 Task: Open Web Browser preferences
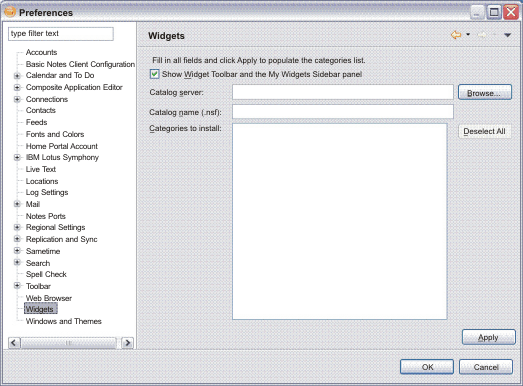point(49,298)
